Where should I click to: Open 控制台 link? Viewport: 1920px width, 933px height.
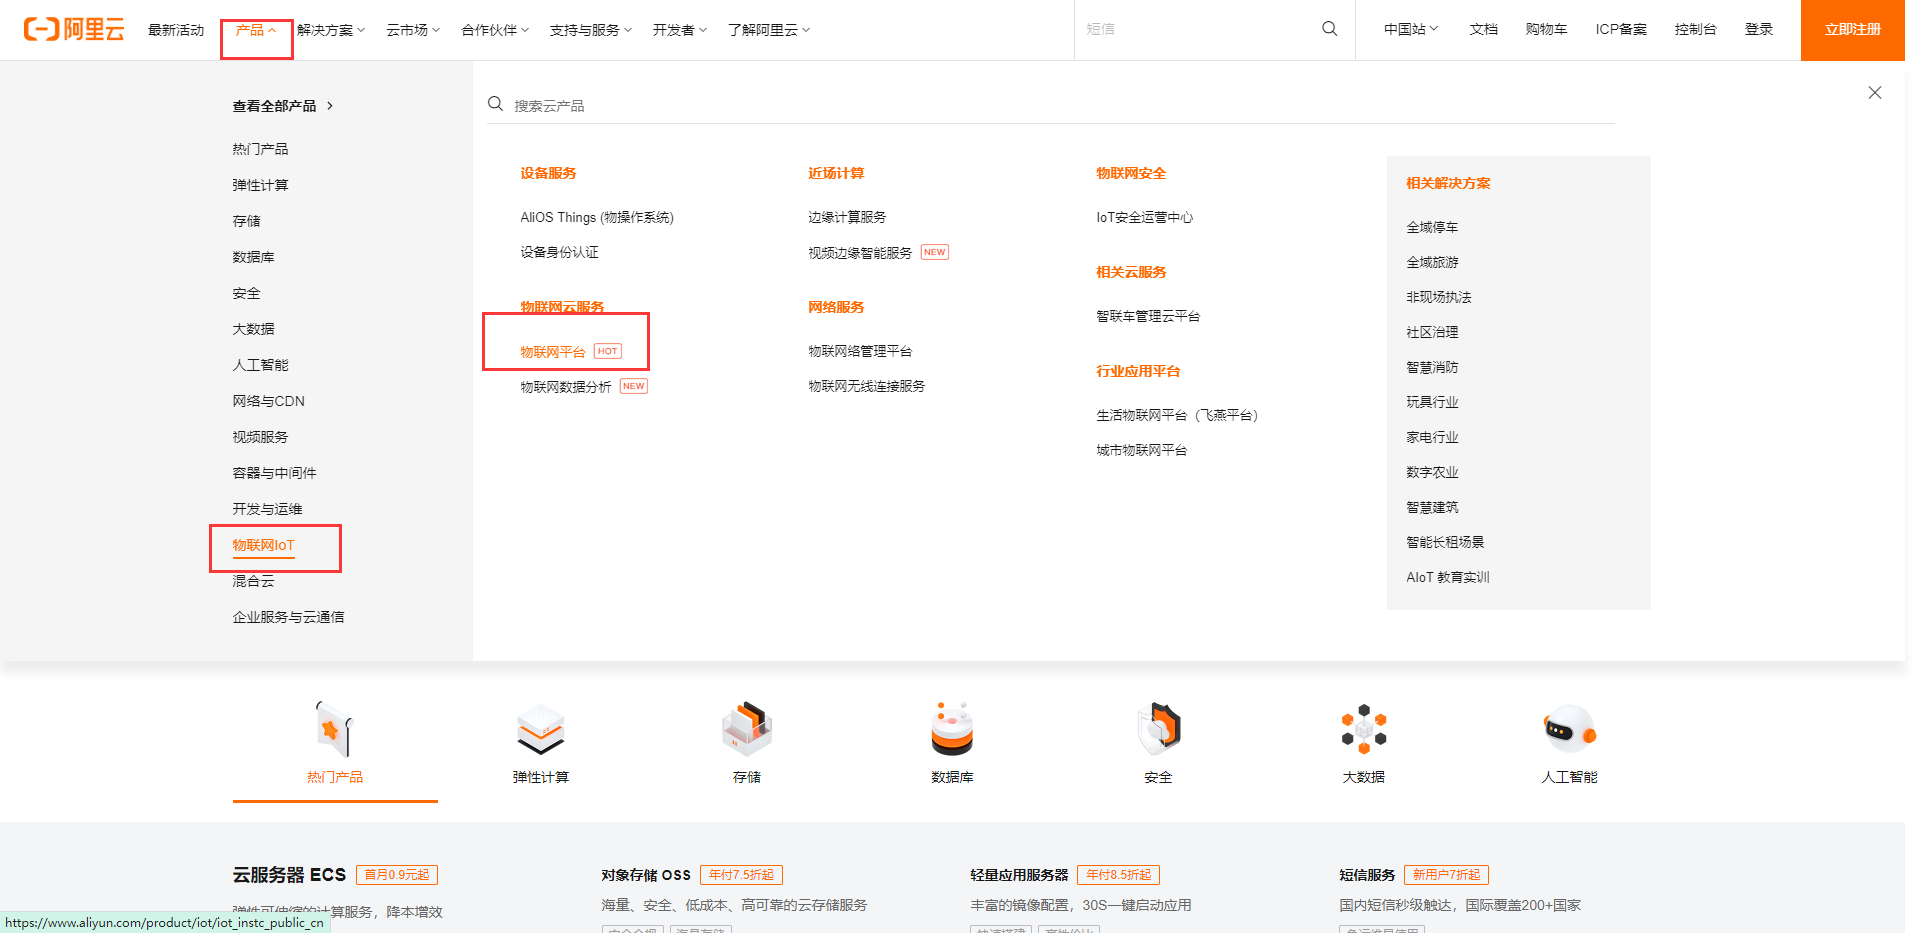click(x=1695, y=29)
